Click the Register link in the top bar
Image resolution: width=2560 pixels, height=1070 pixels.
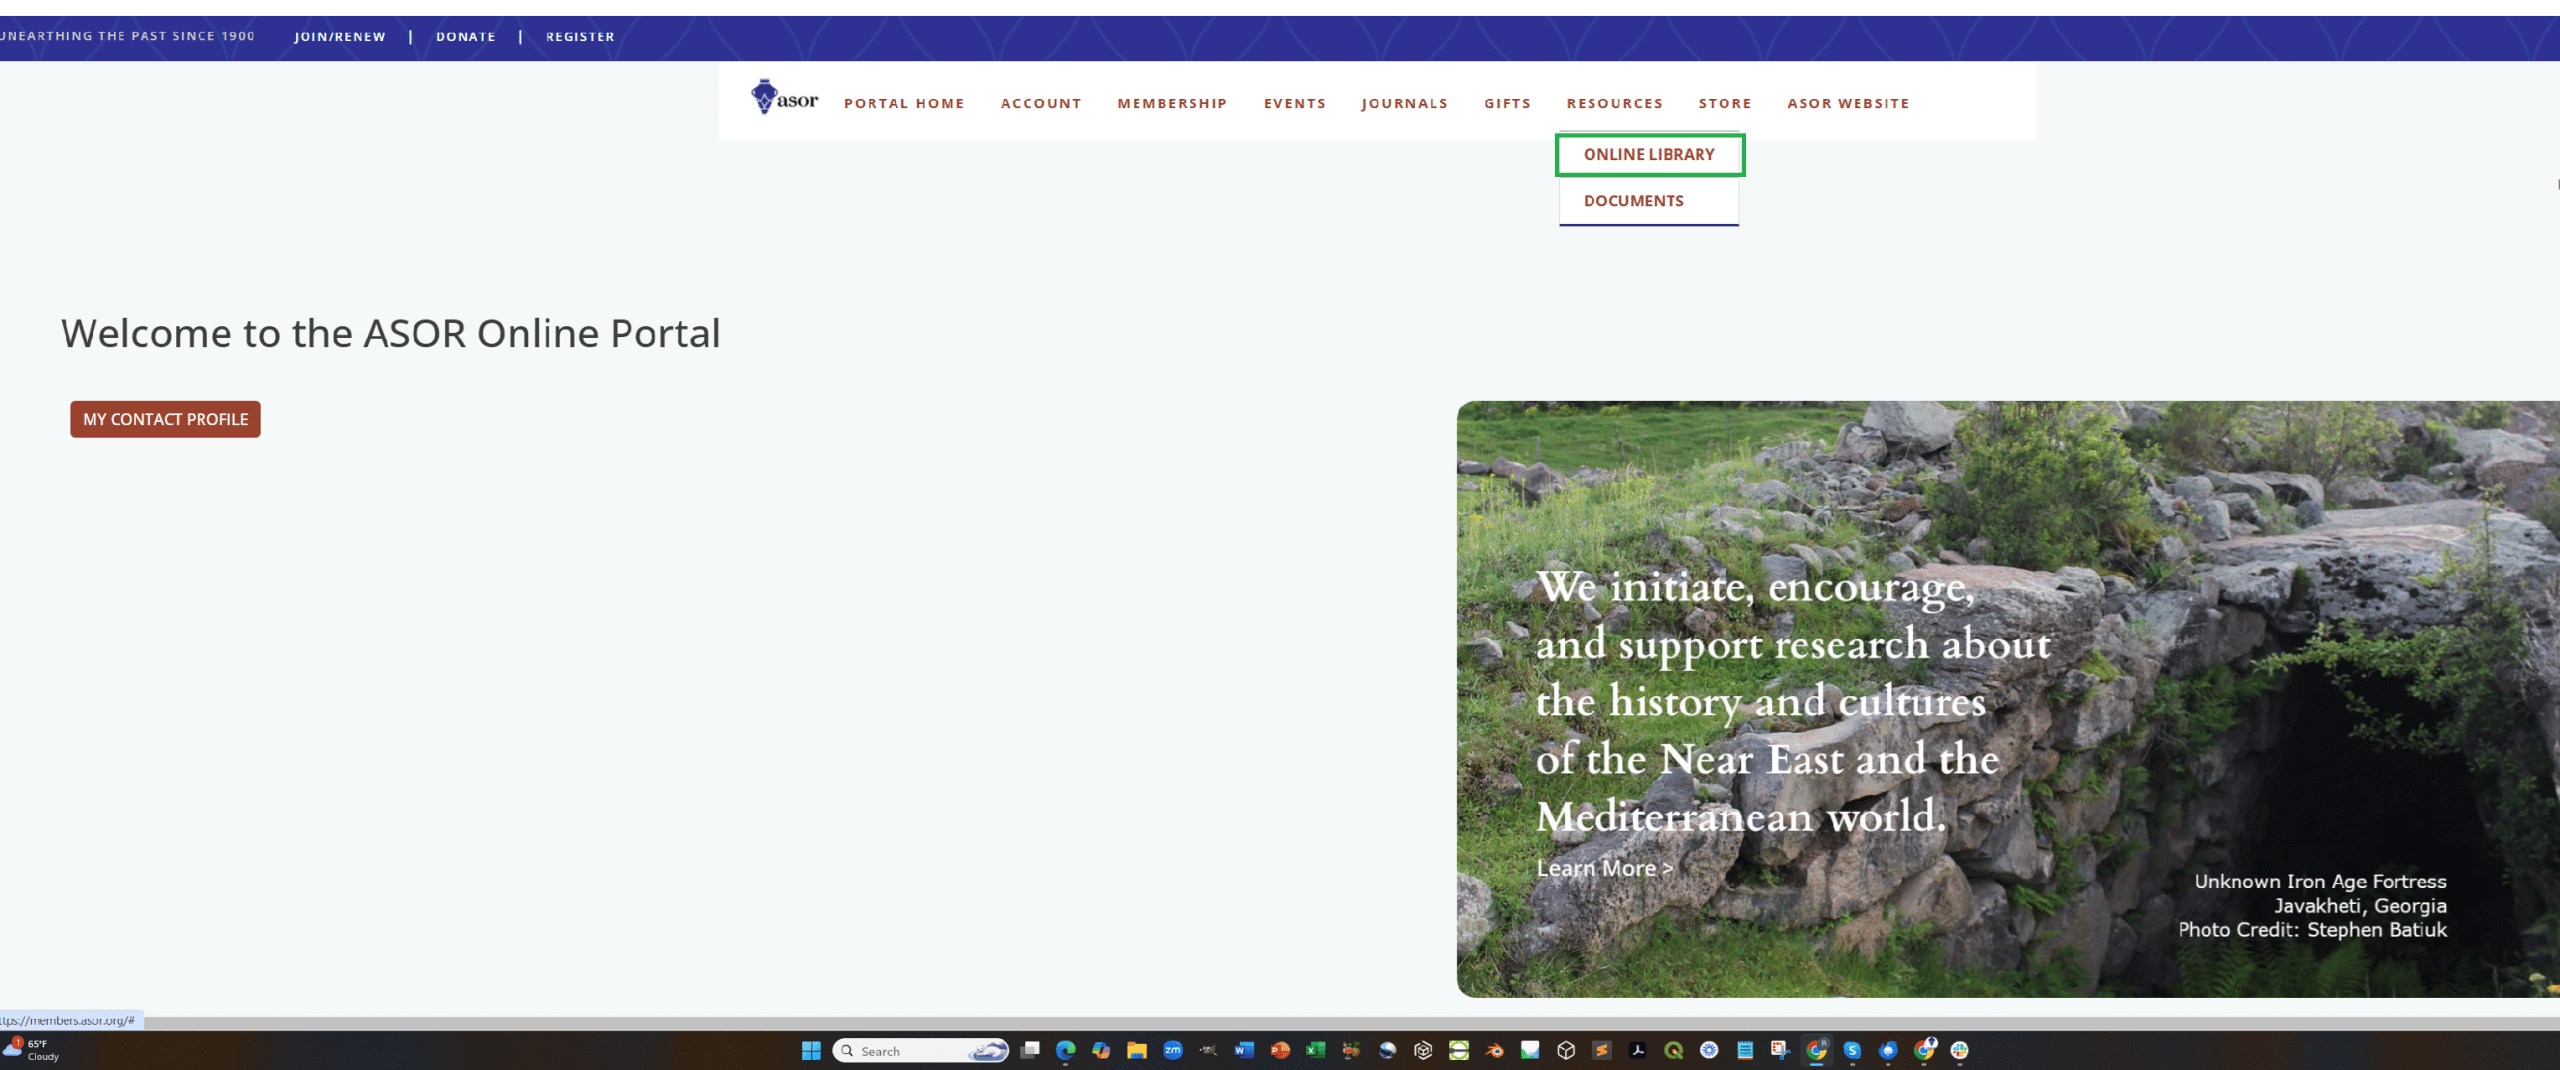pyautogui.click(x=580, y=37)
